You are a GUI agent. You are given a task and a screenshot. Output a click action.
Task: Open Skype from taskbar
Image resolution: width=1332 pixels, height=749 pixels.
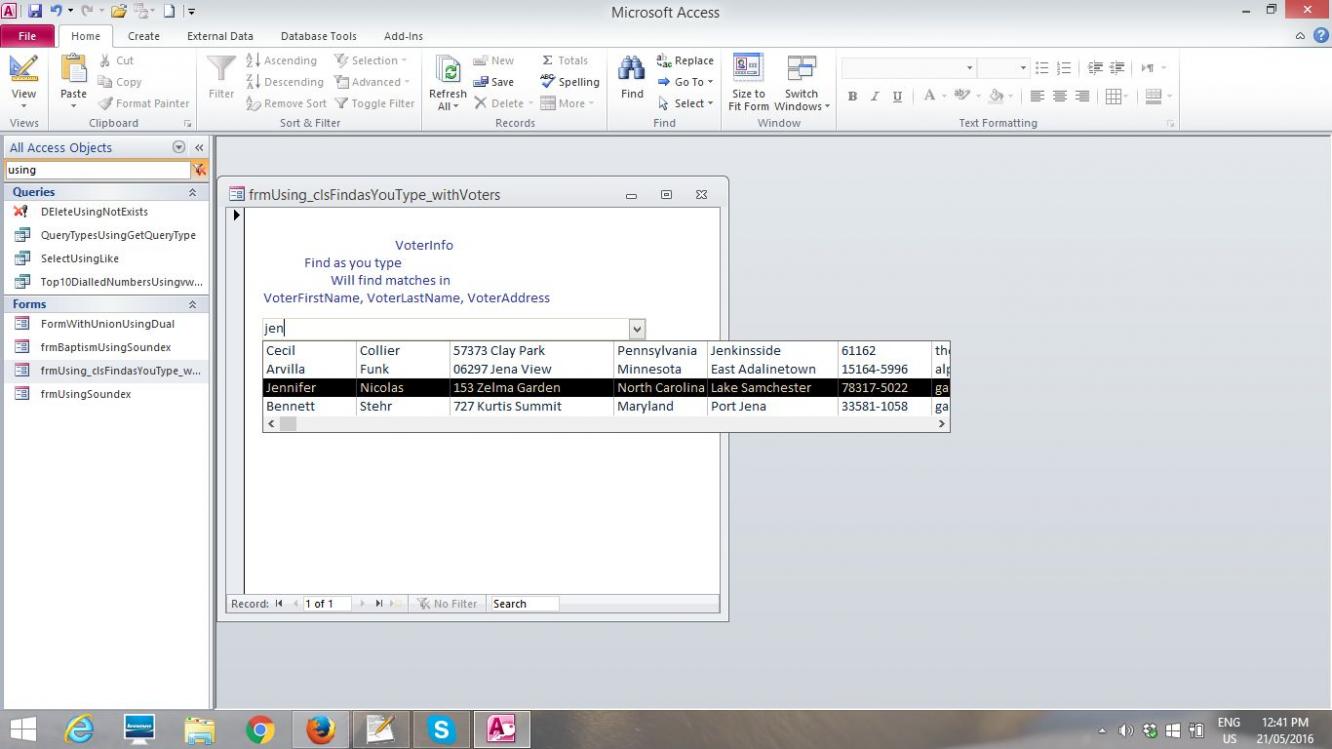(x=441, y=729)
